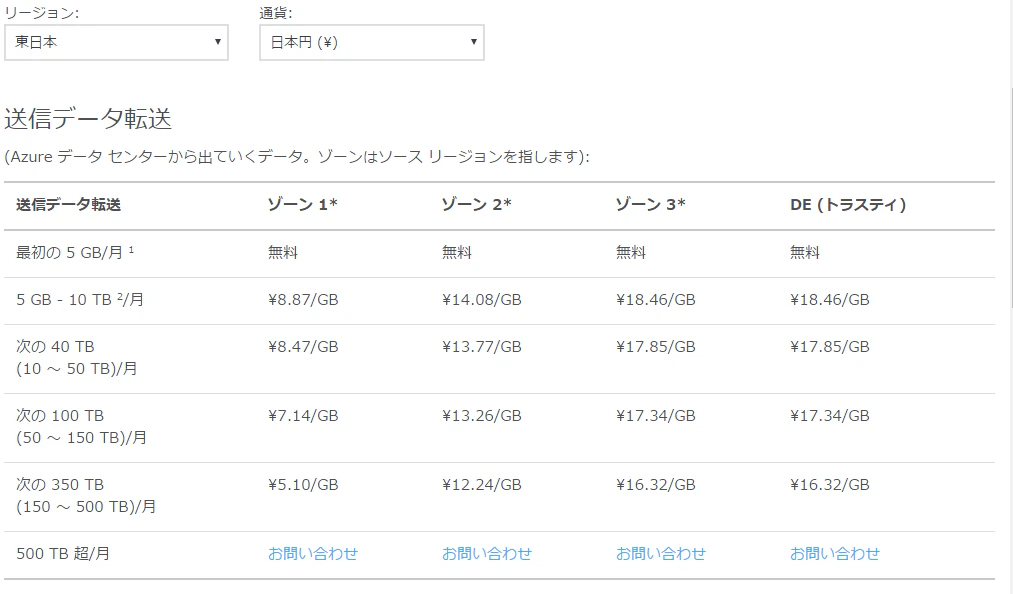Screen dimensions: 1013x594
Task: Click お問い合わせ link under ゾーン 1
Action: [x=313, y=554]
